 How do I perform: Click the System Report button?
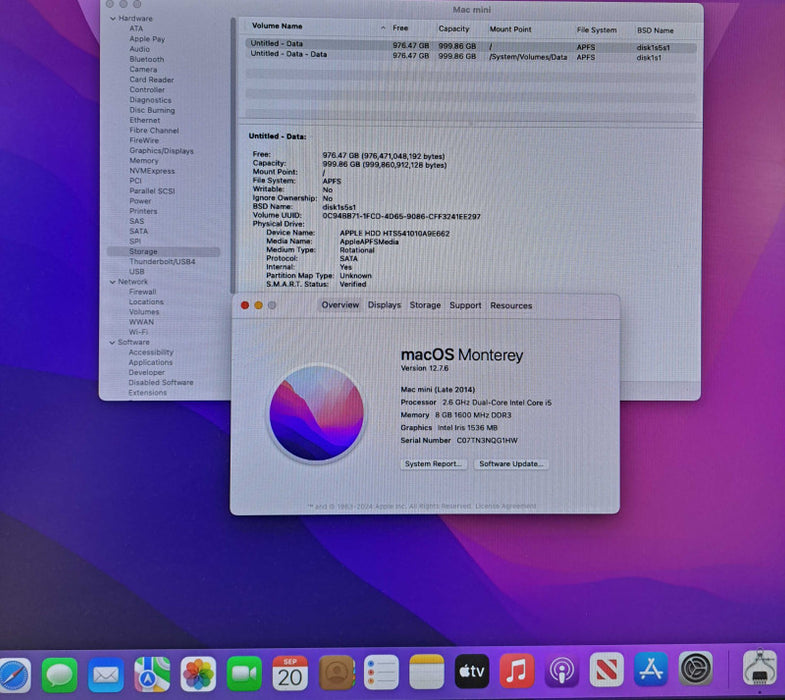[433, 464]
